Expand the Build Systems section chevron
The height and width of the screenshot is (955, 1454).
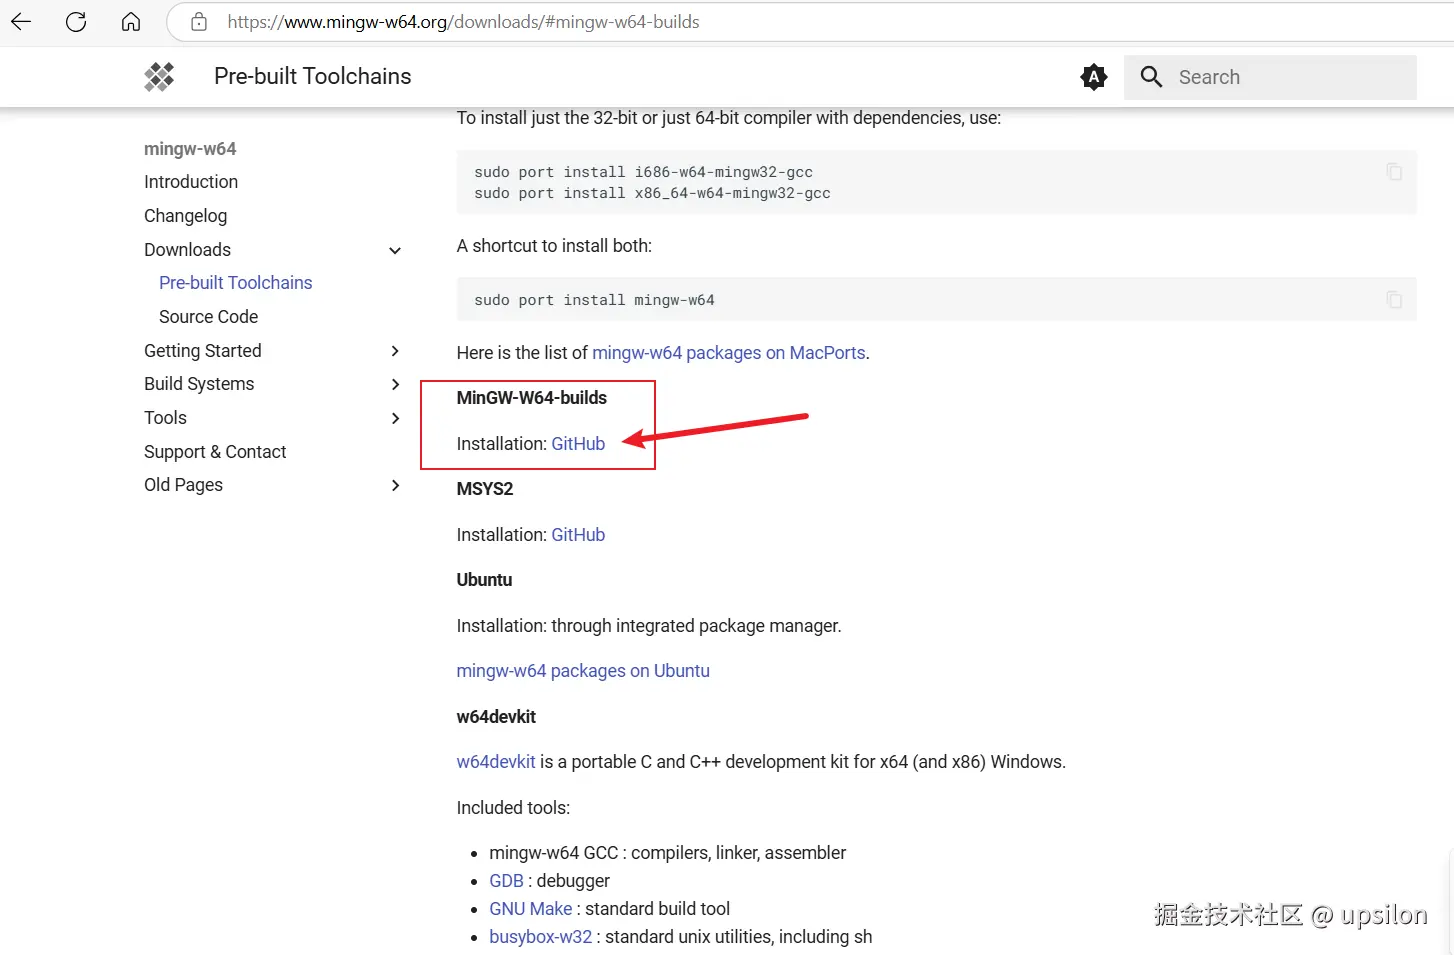pyautogui.click(x=395, y=384)
